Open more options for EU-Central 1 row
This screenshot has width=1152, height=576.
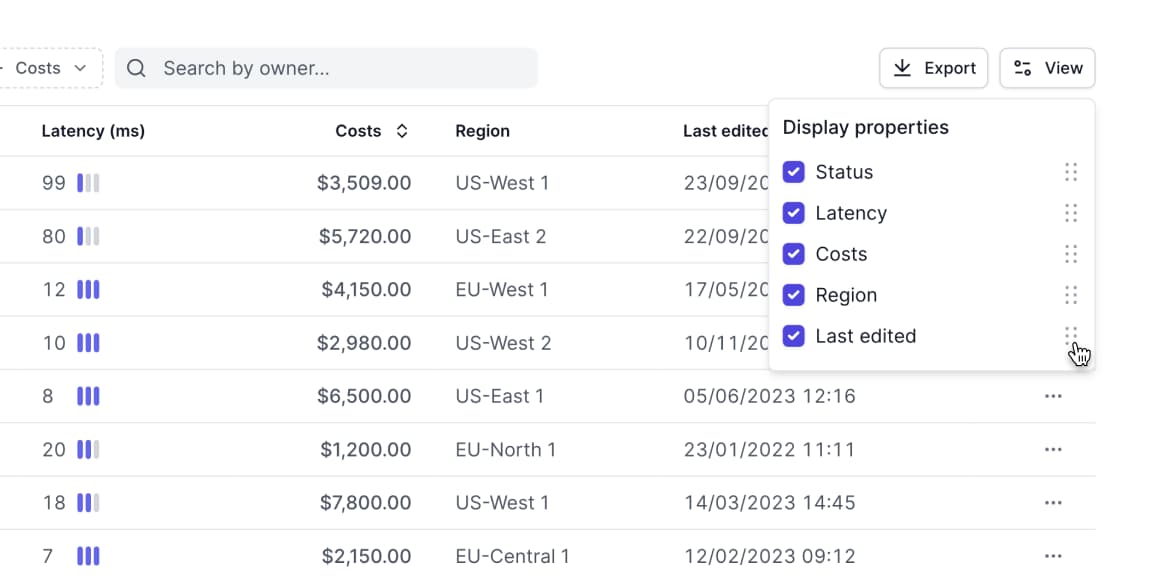(x=1053, y=556)
